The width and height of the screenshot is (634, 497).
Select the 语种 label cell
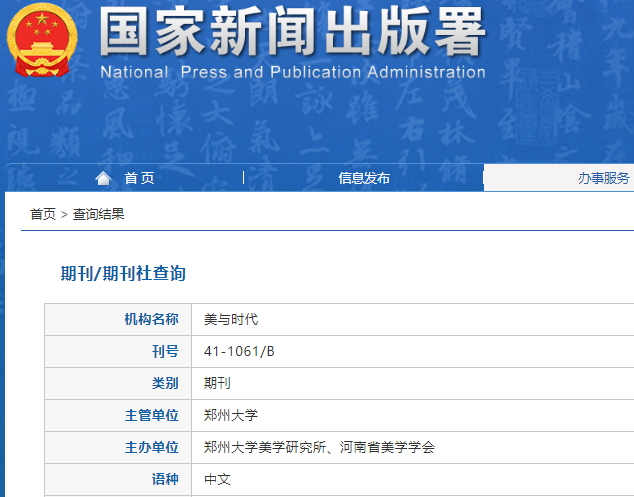(x=118, y=480)
